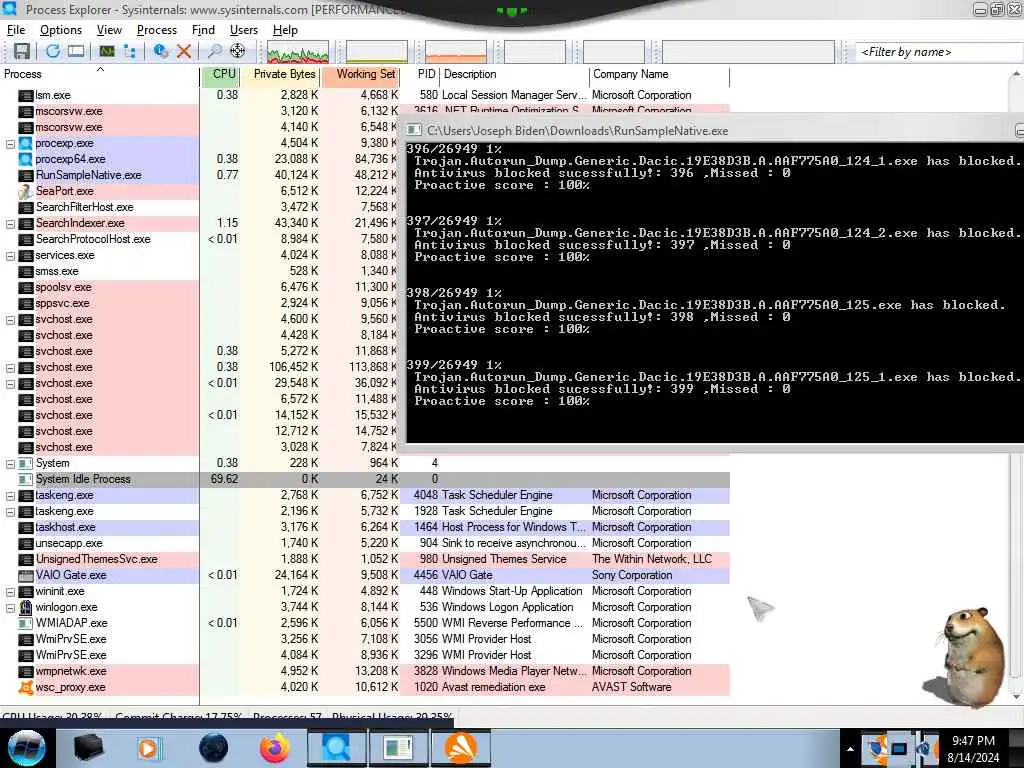
Task: Open the CPU usage history graph
Action: (x=298, y=52)
